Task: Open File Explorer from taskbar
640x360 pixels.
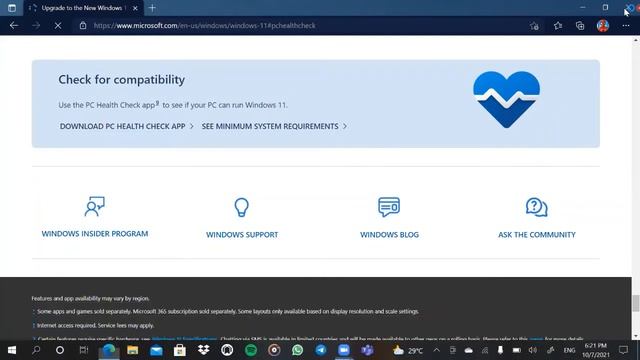Action: [132, 350]
